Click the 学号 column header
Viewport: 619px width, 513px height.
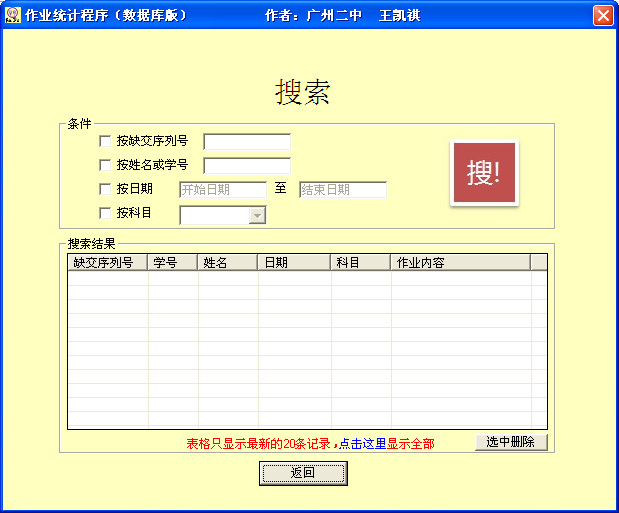(x=172, y=262)
